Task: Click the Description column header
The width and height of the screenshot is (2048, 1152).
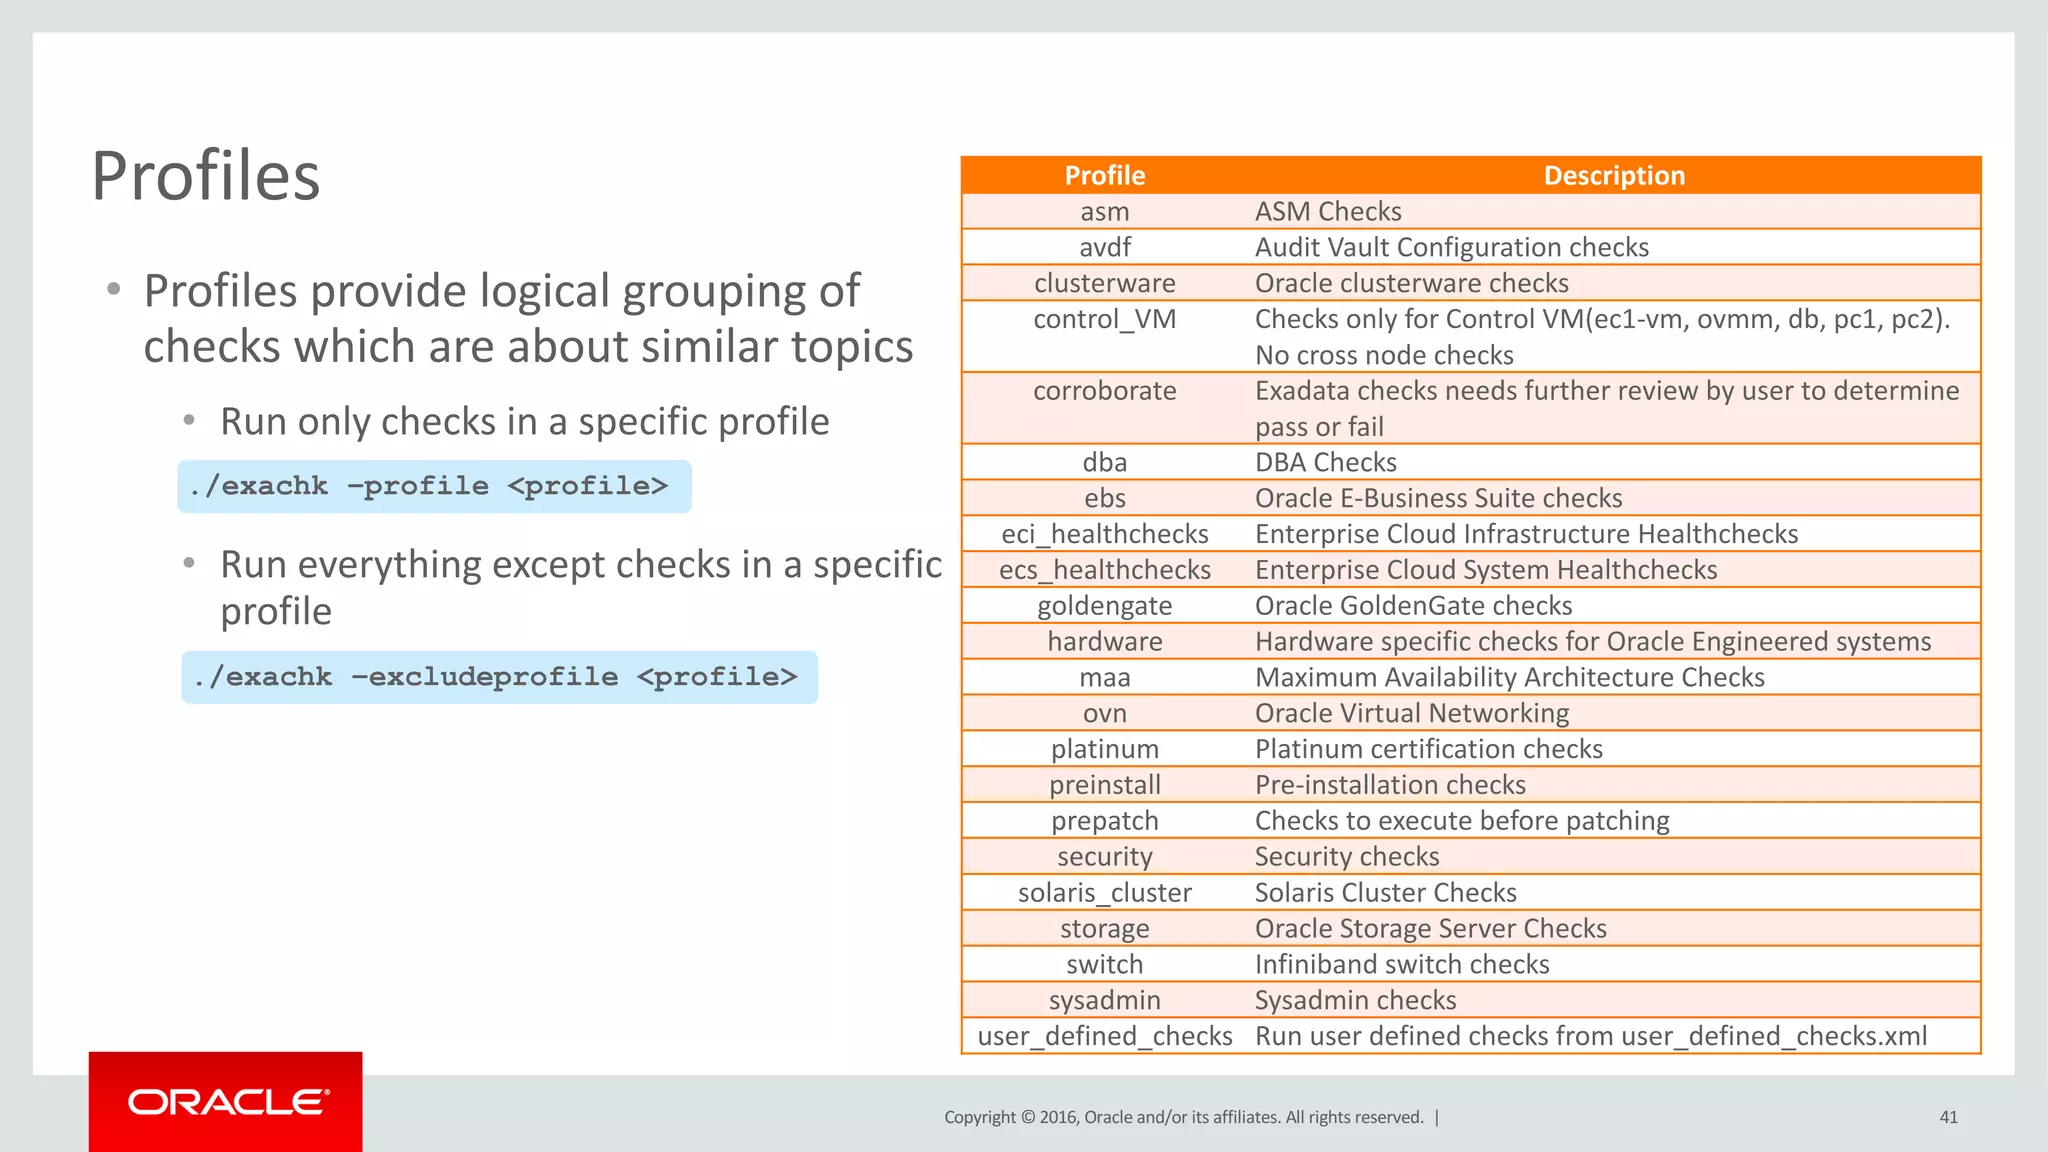Action: [1614, 176]
